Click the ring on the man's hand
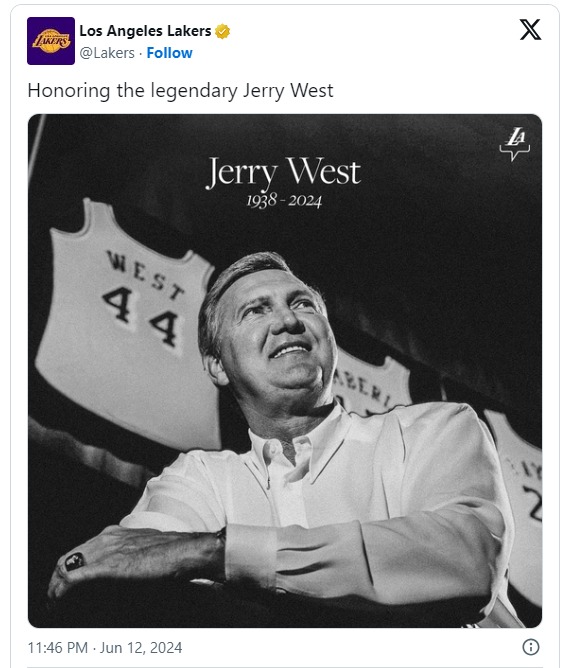This screenshot has width=568, height=668. (x=74, y=561)
